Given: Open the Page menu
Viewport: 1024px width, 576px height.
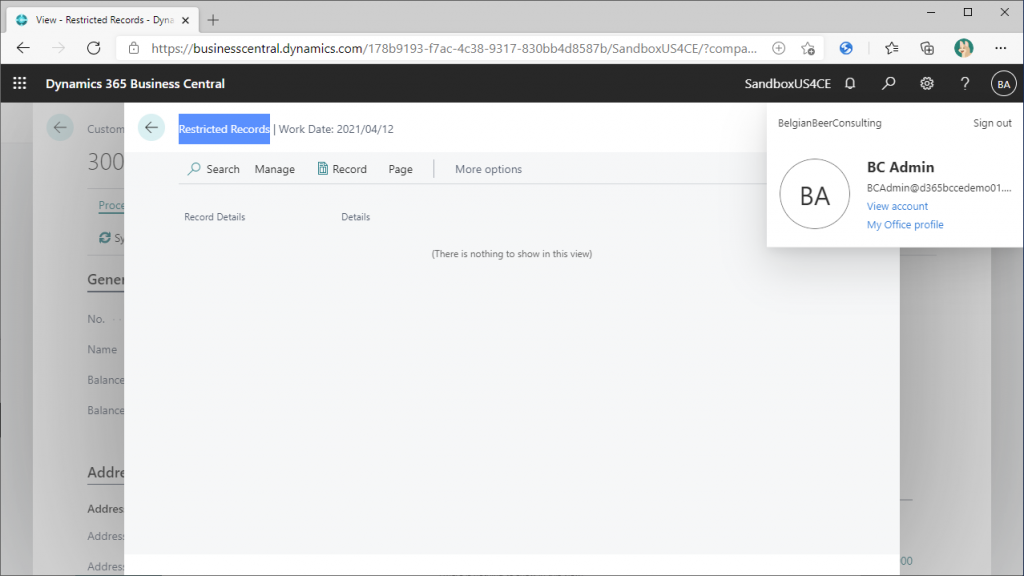Looking at the screenshot, I should click(400, 169).
